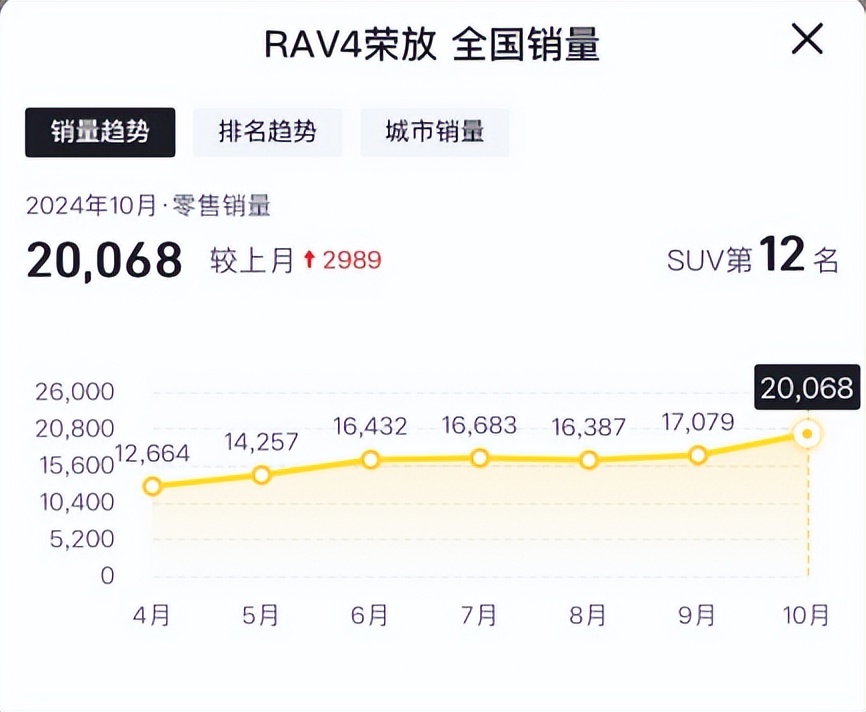Tap the 4月 x-axis label
Screen dimensions: 866x712
[x=152, y=614]
